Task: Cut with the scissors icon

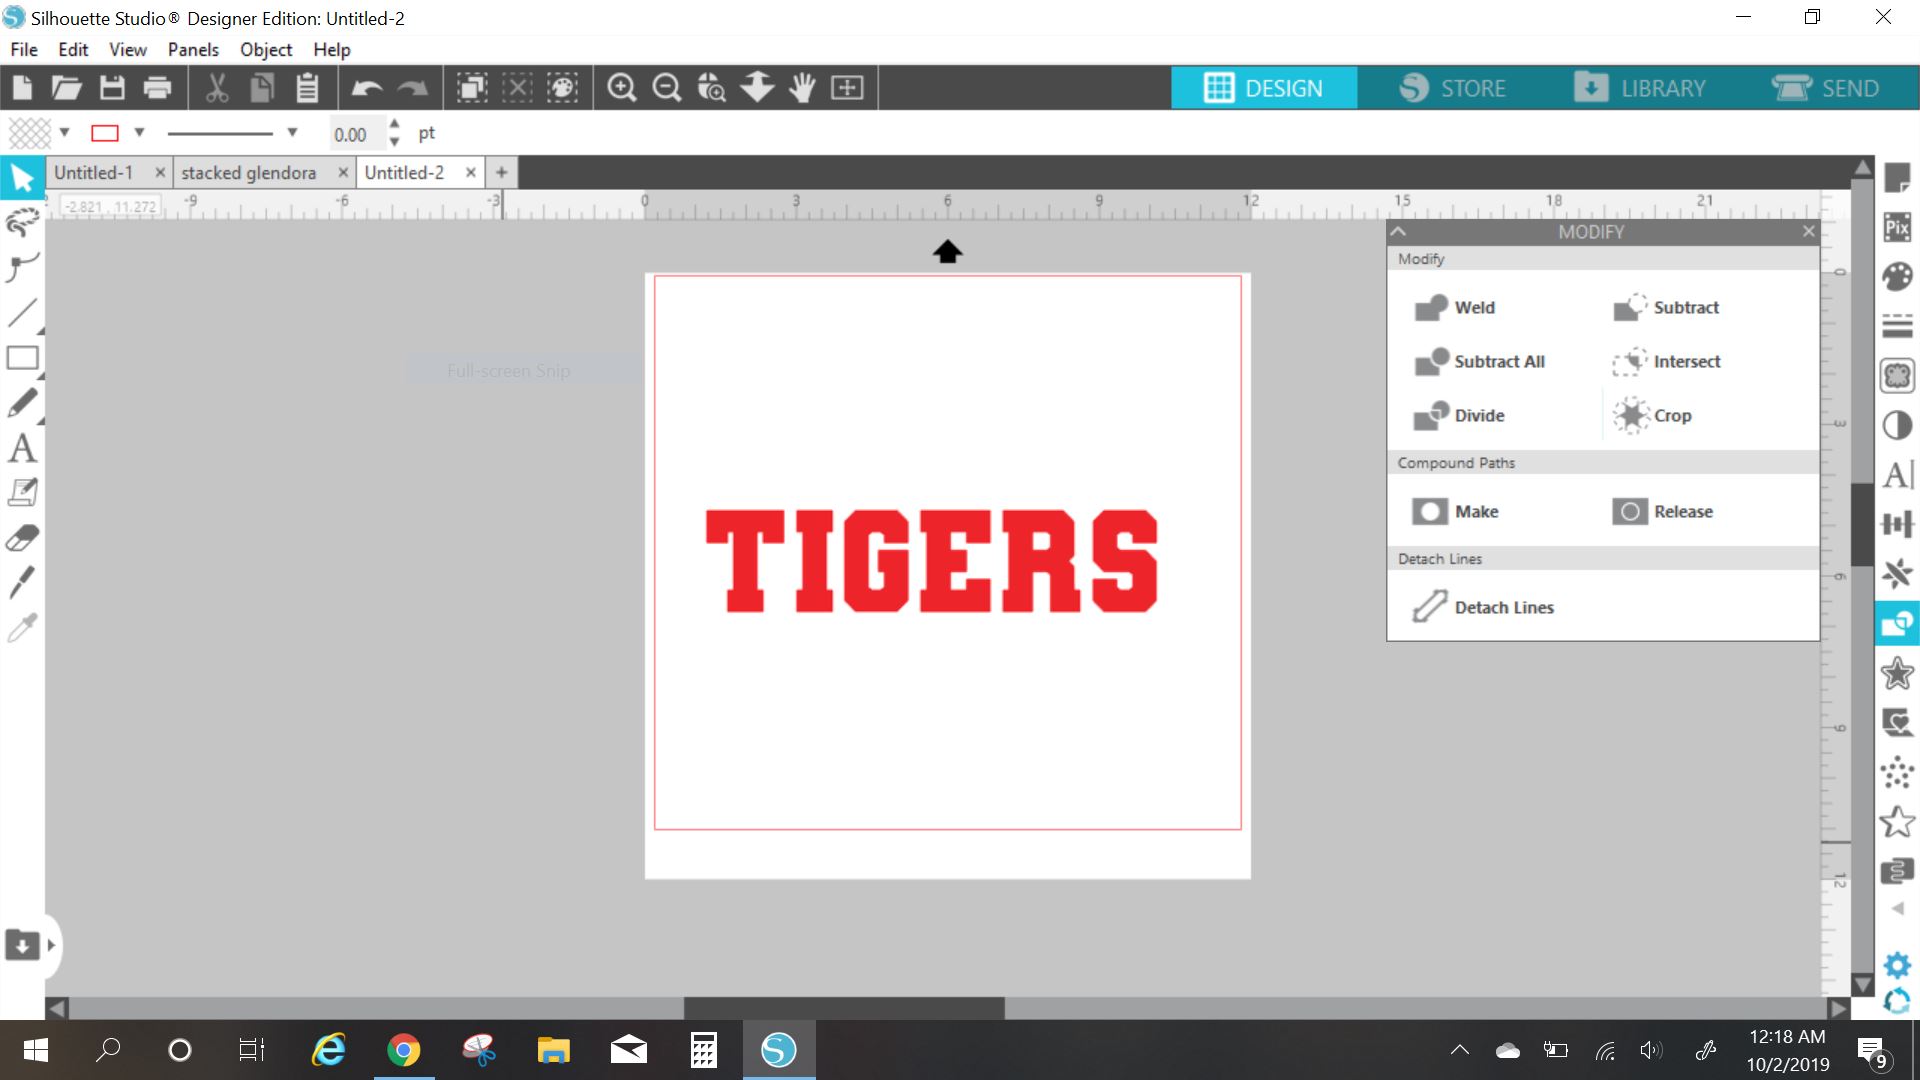Action: (217, 88)
